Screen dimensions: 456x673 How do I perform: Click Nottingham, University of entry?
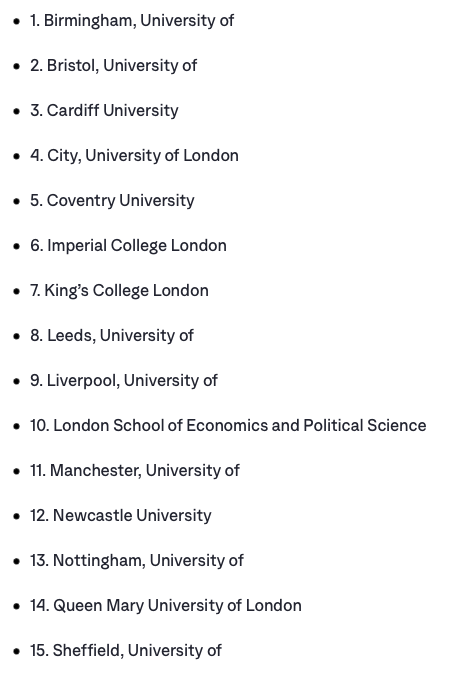[x=137, y=561]
